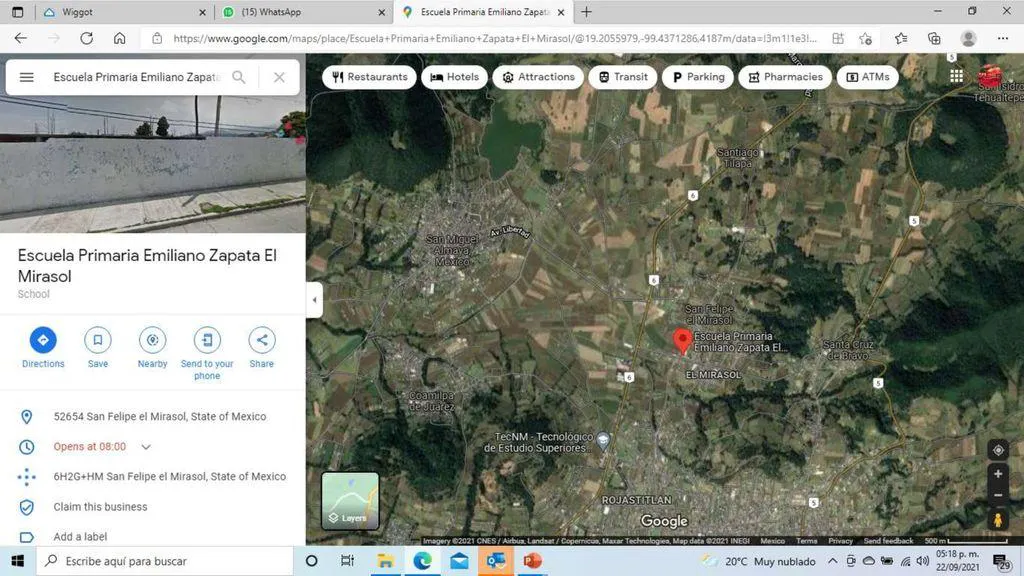Click Privacy link at map bottom
This screenshot has height=576, width=1024.
click(x=840, y=541)
